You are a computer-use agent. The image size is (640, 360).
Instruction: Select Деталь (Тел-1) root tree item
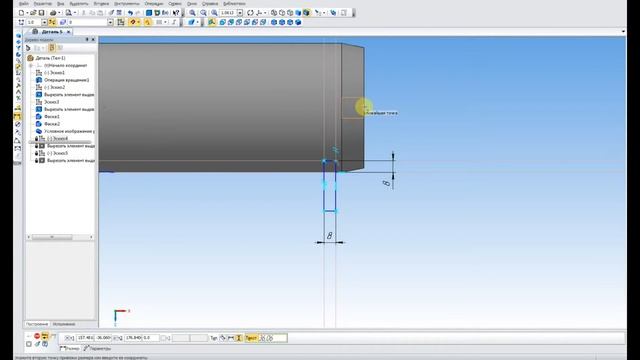pyautogui.click(x=51, y=58)
